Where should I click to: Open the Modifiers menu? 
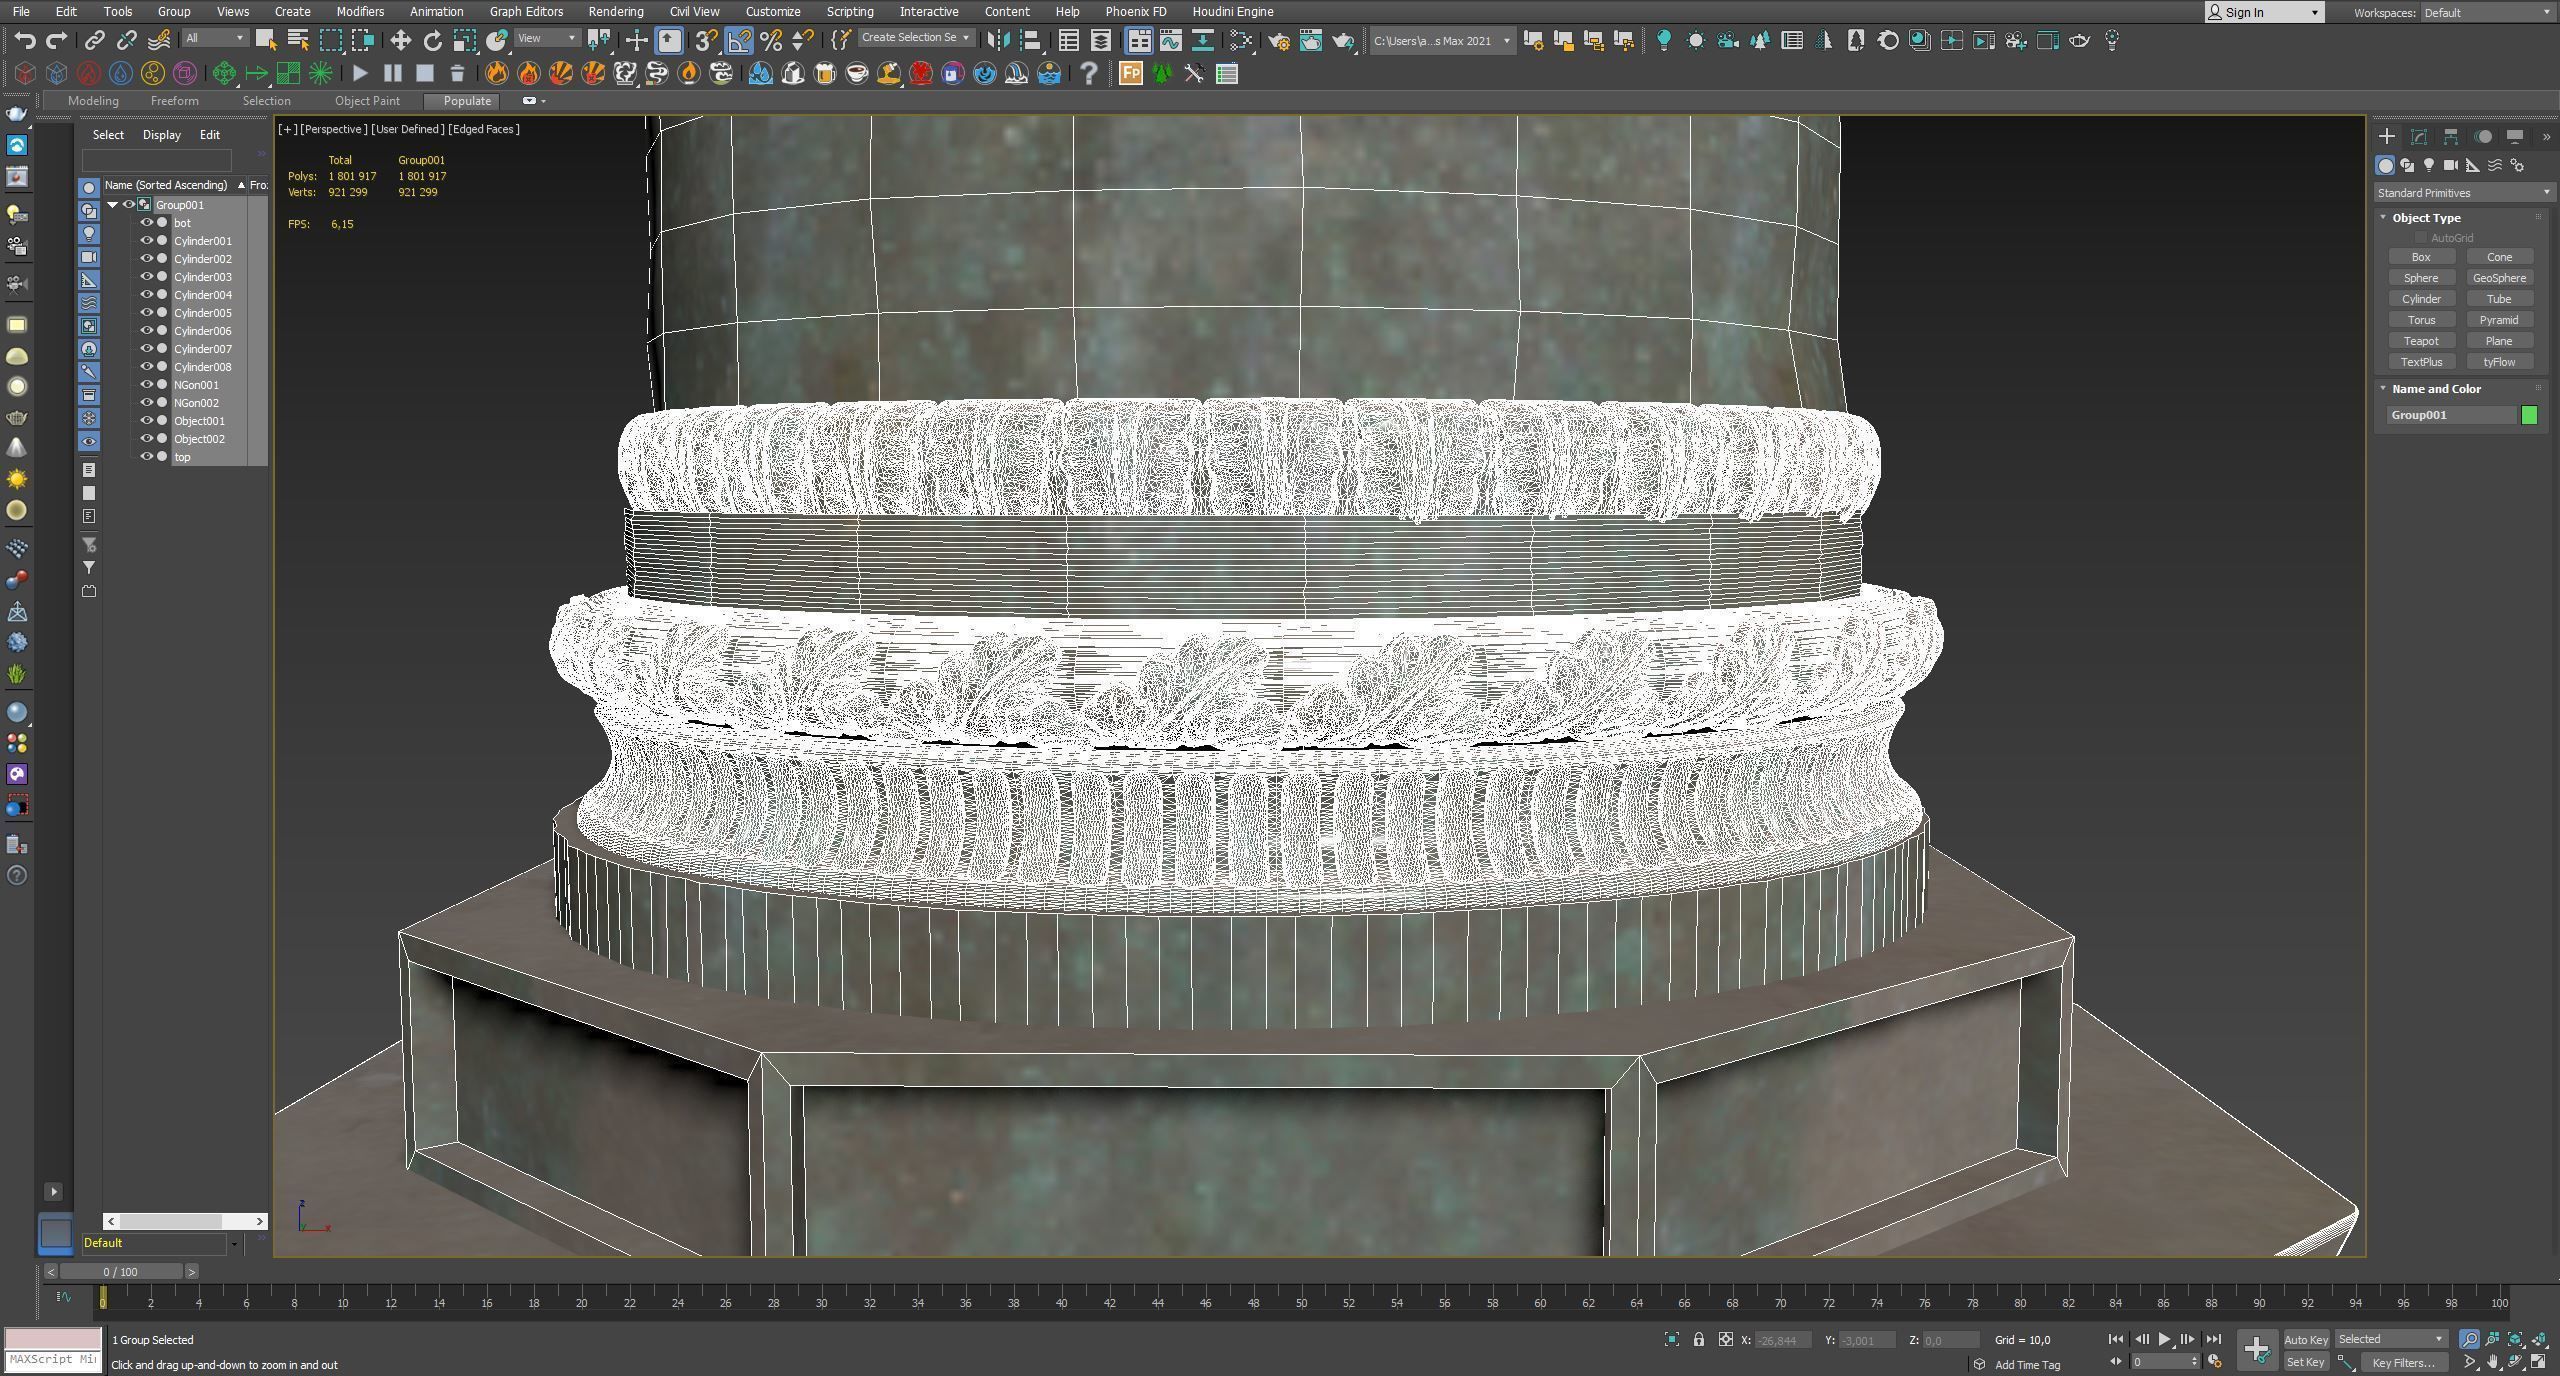(359, 12)
